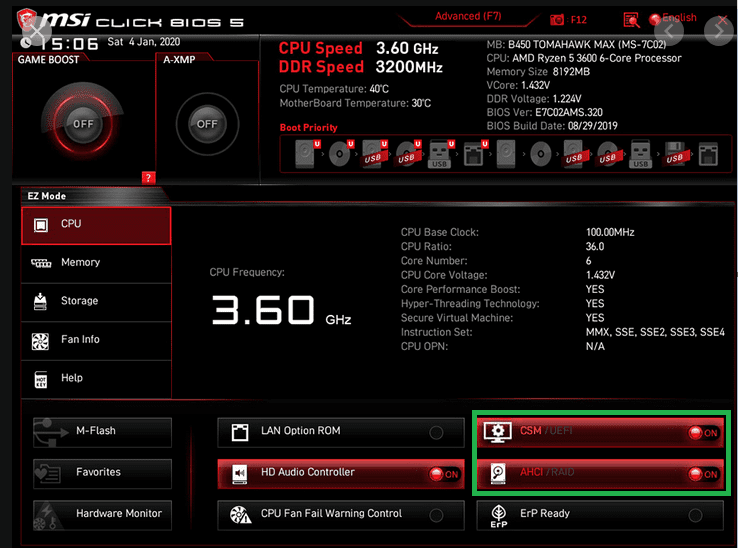Click the Memory Size 8192MB line
The width and height of the screenshot is (738, 548).
point(538,72)
